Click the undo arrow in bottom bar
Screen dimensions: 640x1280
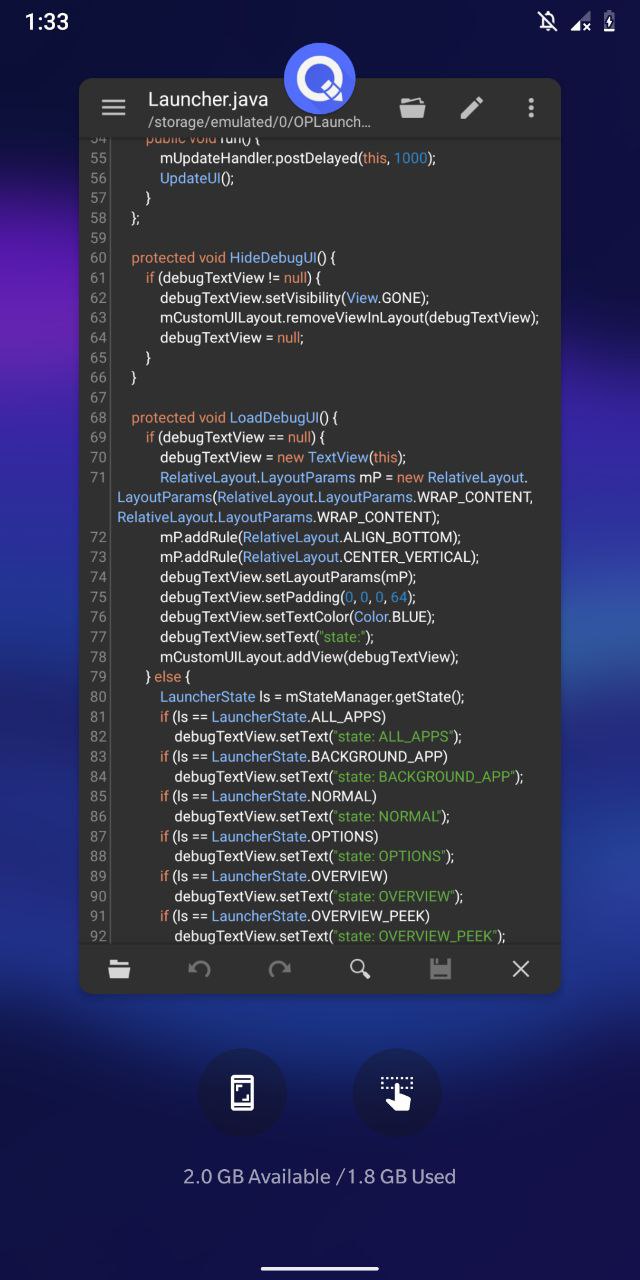coord(199,968)
